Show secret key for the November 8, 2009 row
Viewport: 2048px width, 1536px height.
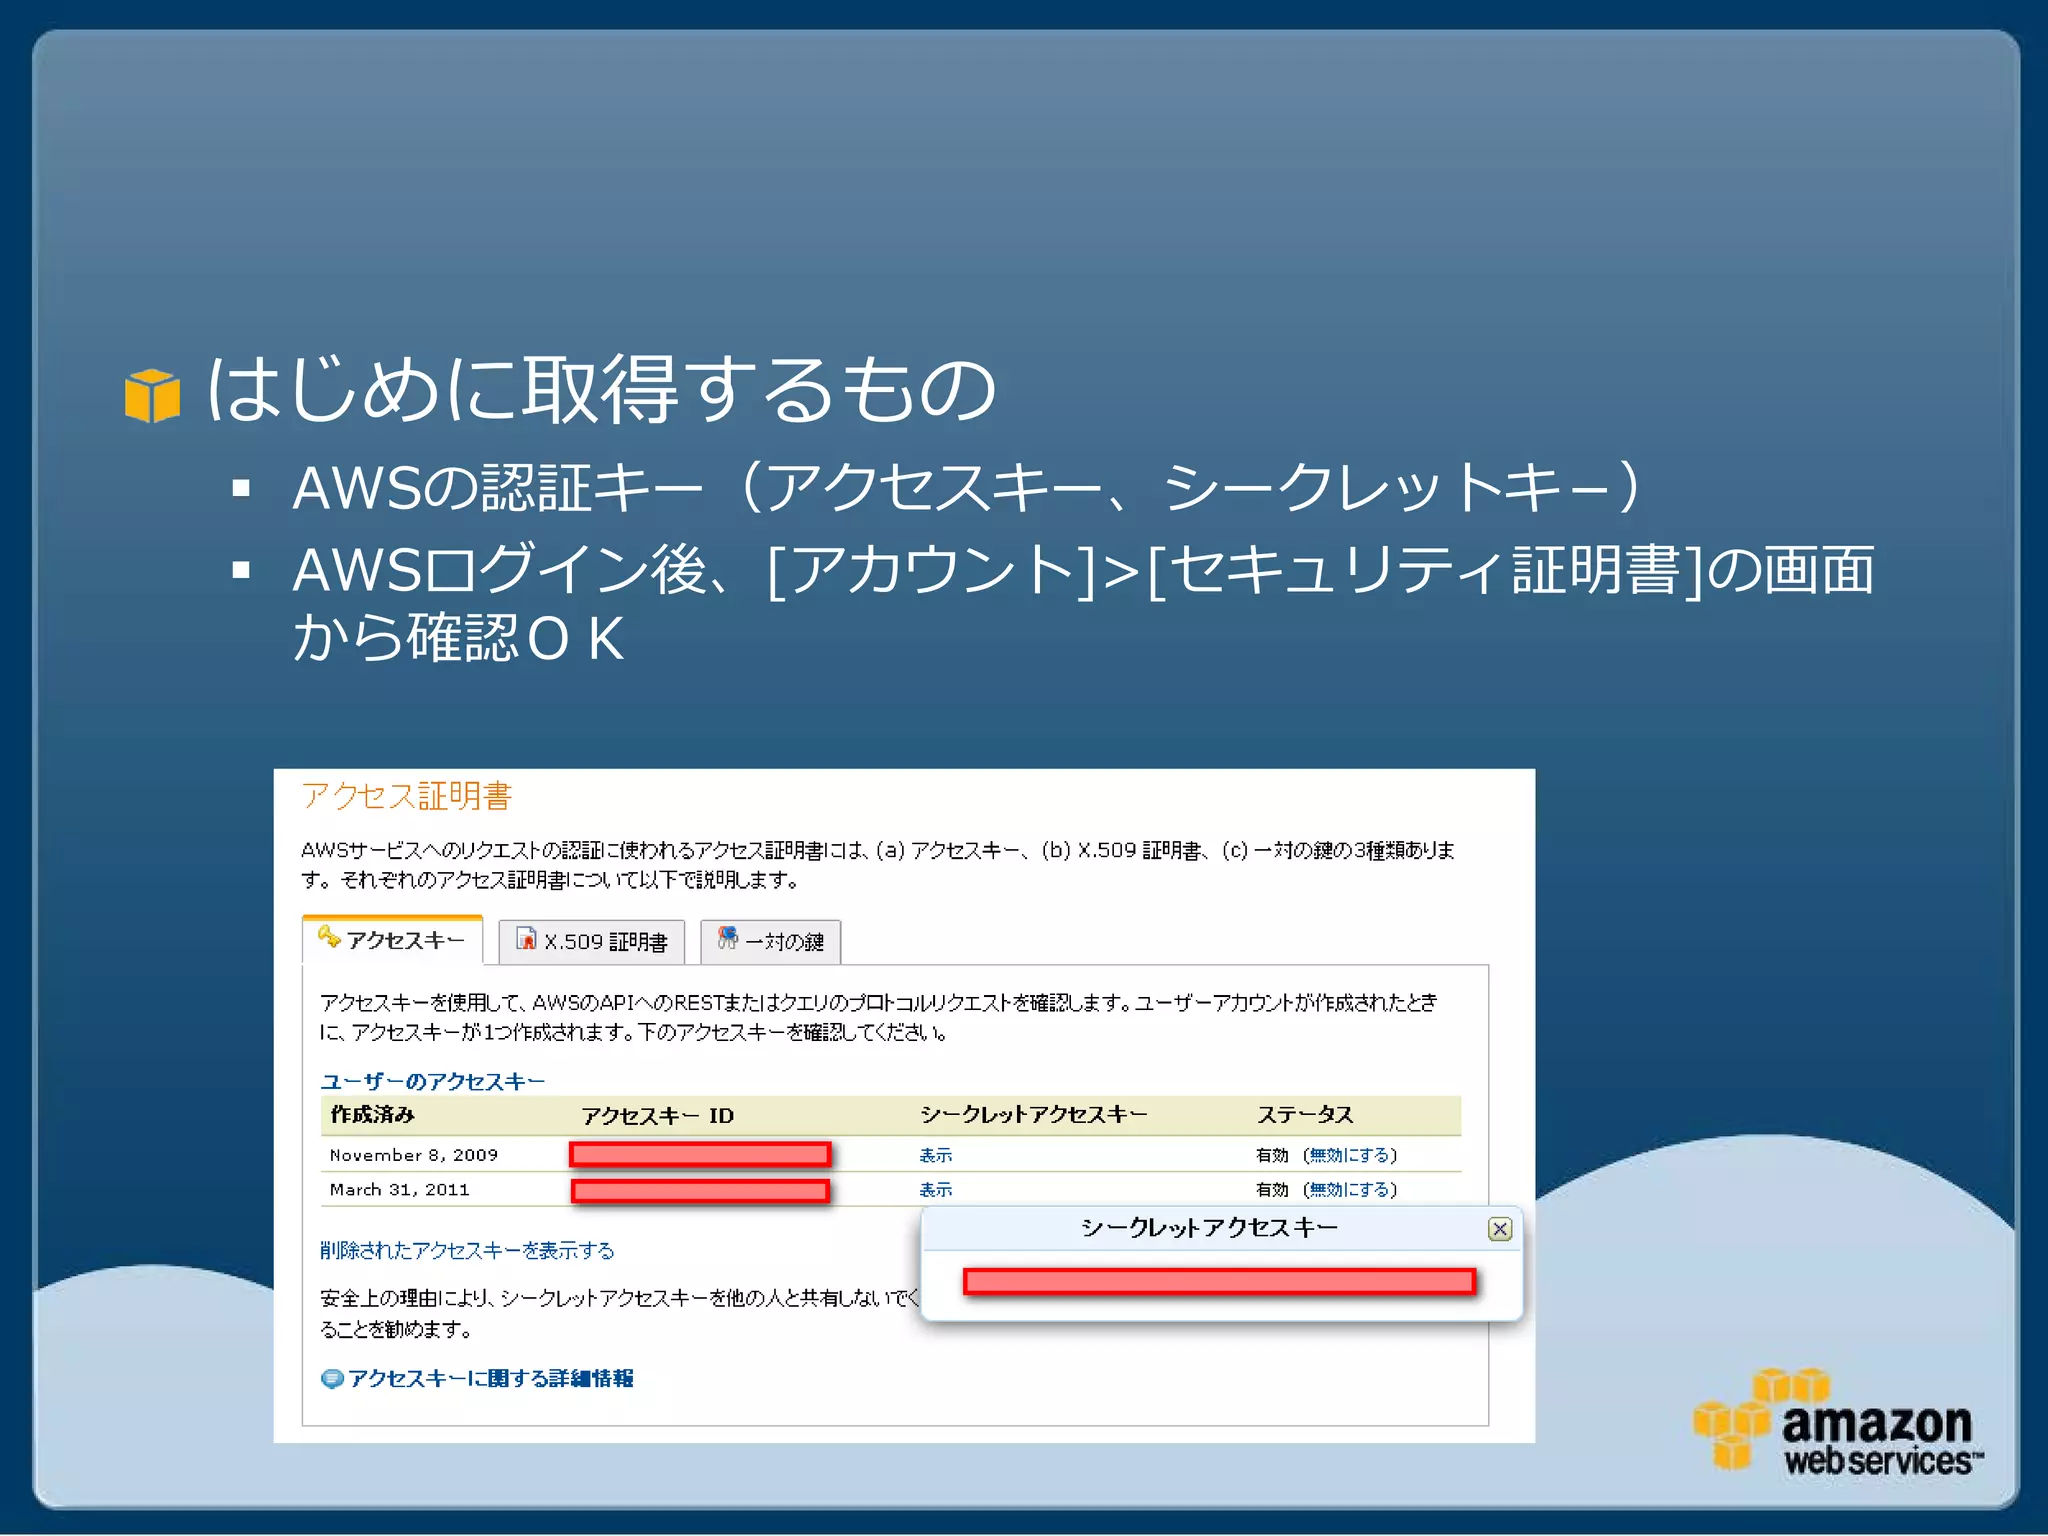point(935,1155)
